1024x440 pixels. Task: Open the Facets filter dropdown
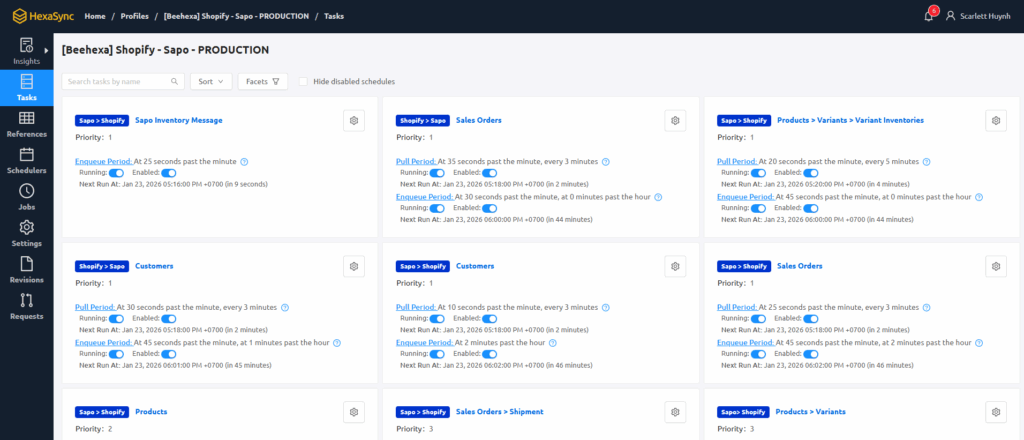pos(263,82)
